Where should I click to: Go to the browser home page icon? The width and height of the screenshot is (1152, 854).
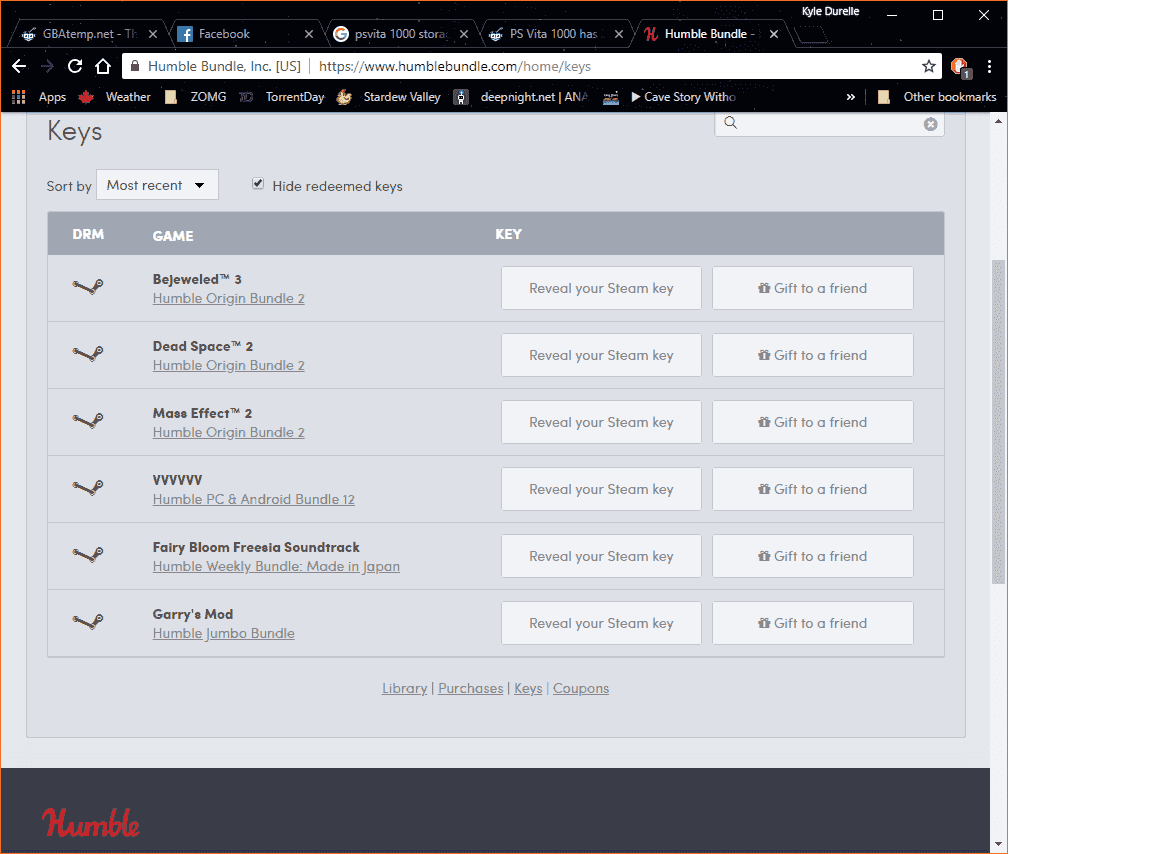(x=103, y=66)
